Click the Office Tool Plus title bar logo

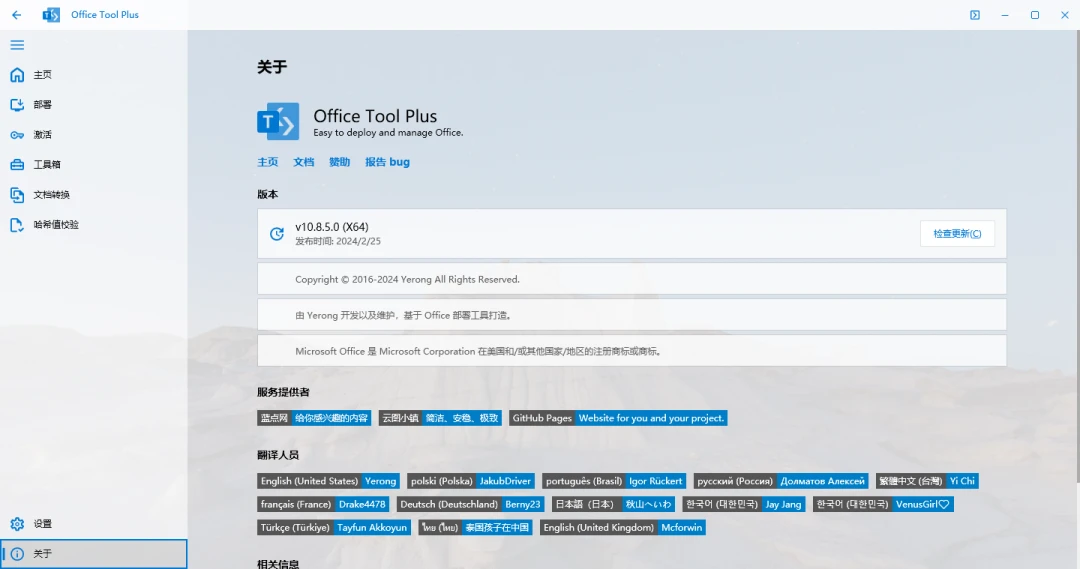pyautogui.click(x=51, y=14)
